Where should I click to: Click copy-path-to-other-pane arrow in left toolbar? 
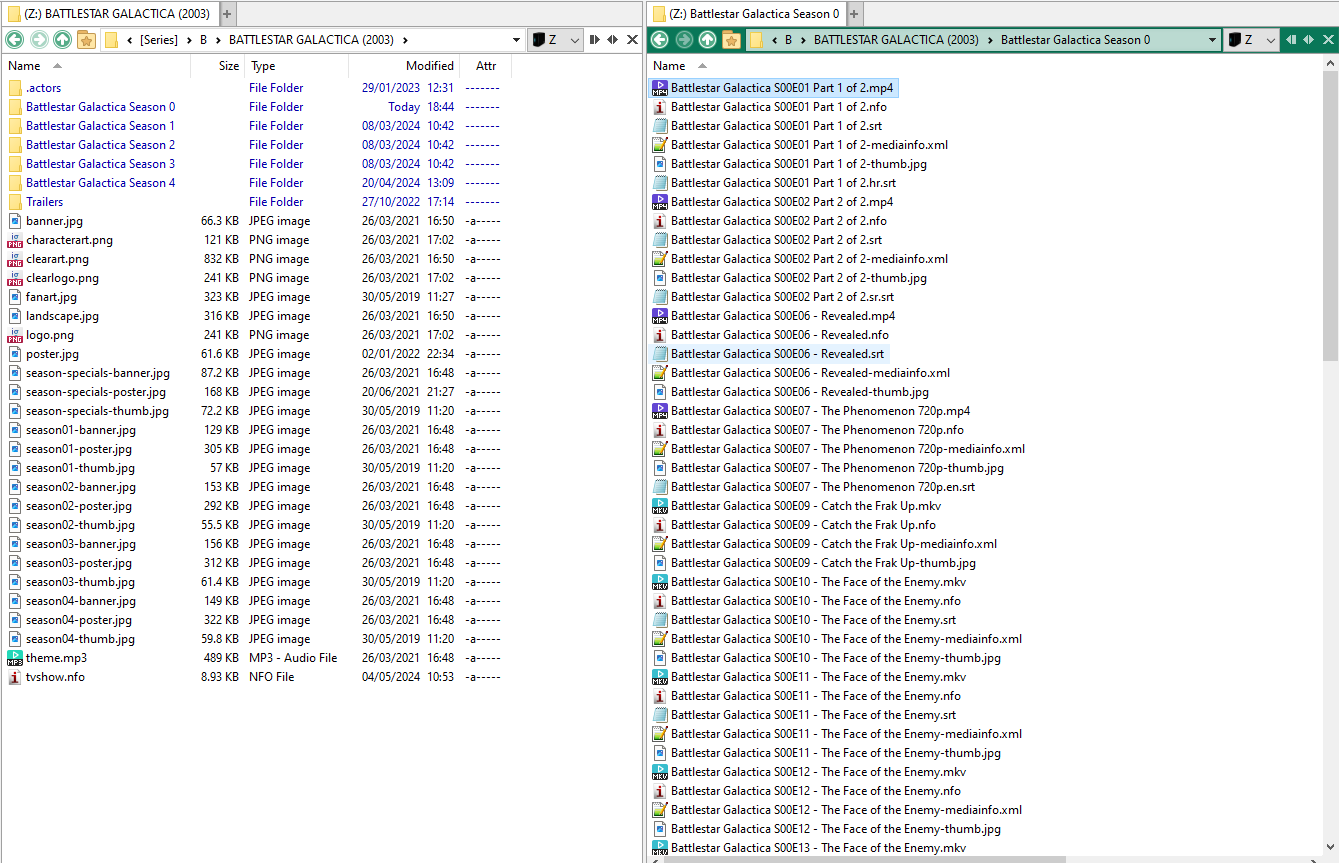pyautogui.click(x=594, y=40)
